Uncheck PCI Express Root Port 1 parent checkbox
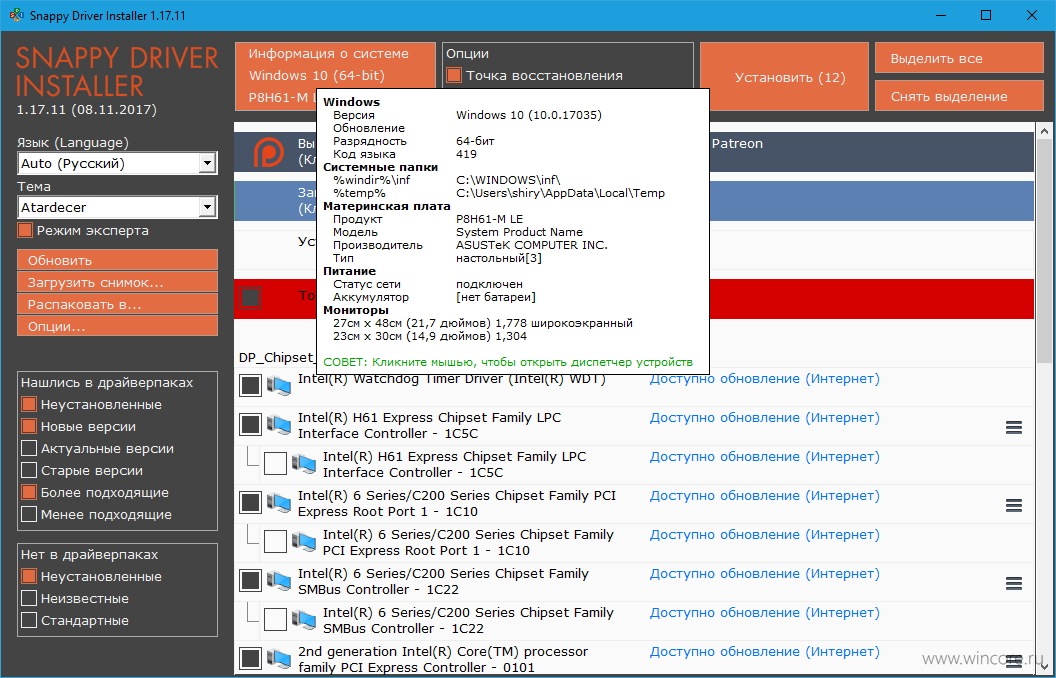 click(x=251, y=503)
